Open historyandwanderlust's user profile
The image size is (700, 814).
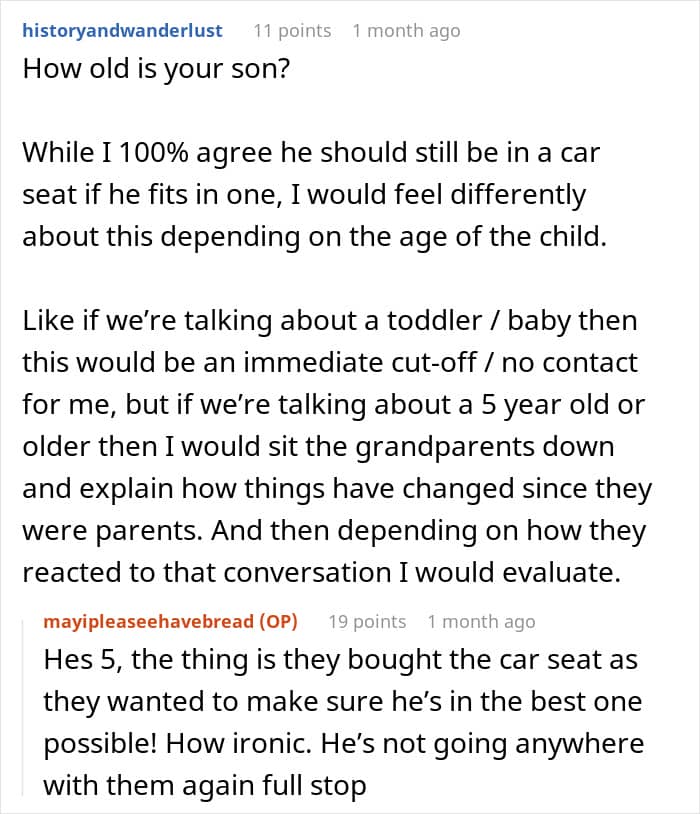(123, 31)
